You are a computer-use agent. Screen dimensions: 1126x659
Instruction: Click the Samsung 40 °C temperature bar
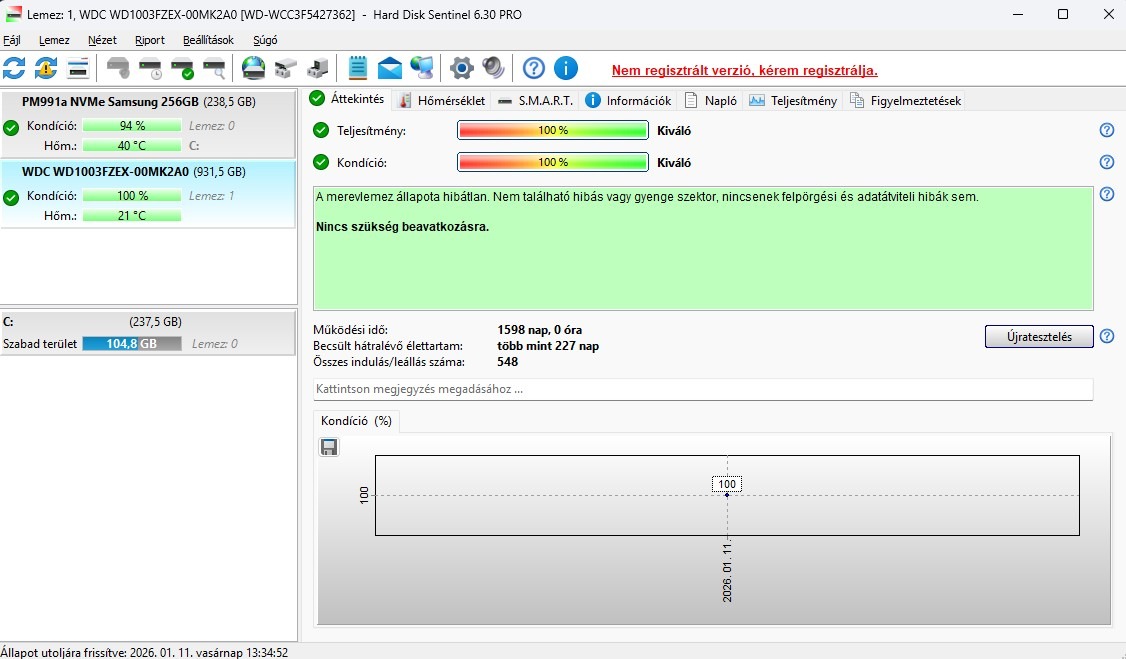pyautogui.click(x=131, y=146)
